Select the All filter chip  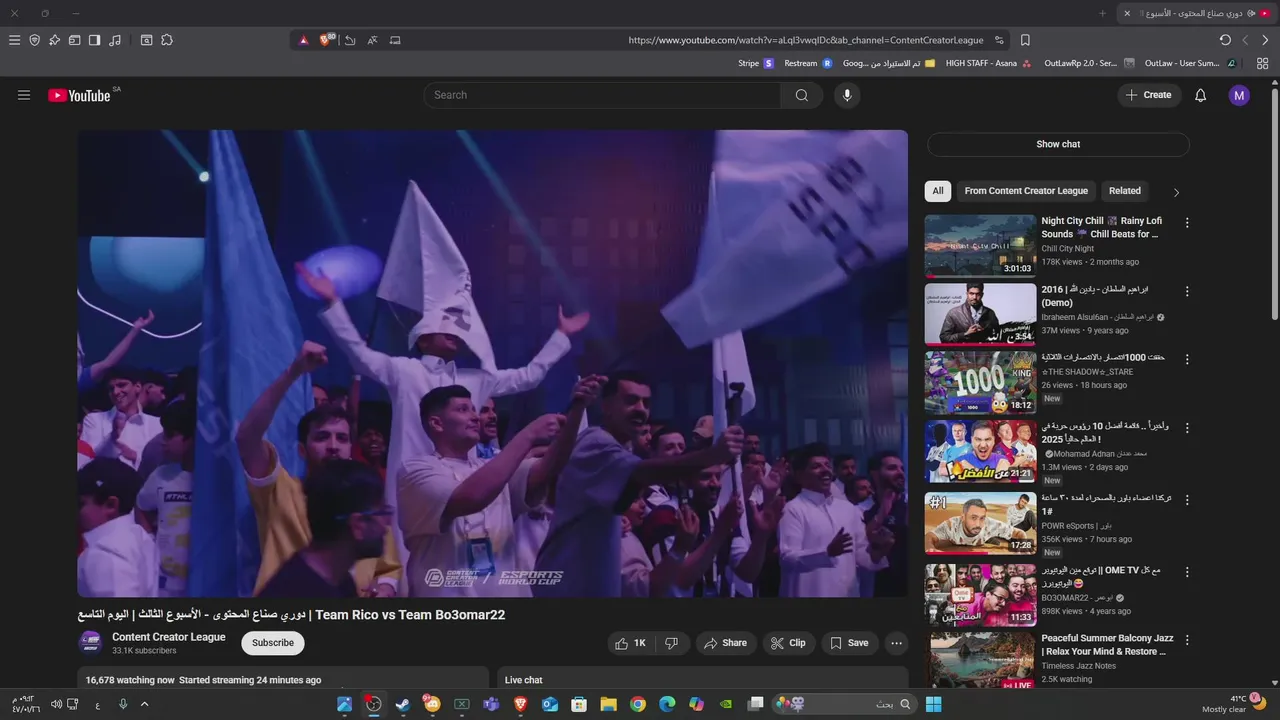(938, 191)
